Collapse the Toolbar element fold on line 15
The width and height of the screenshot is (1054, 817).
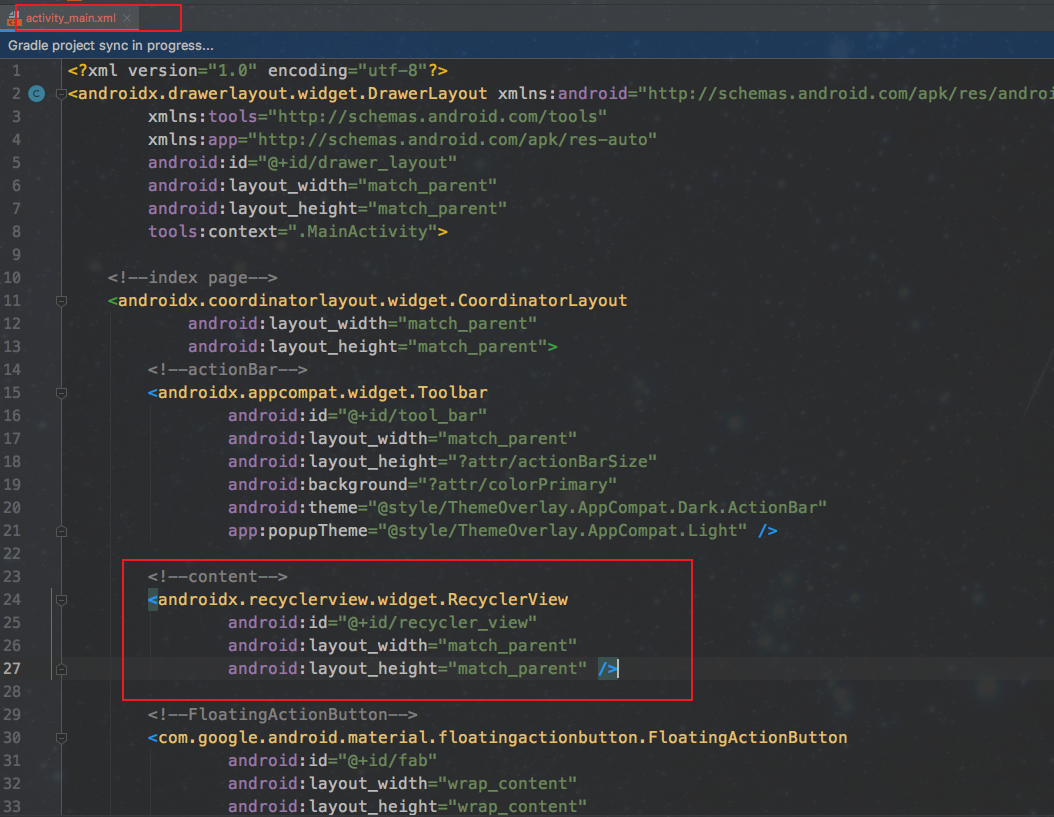pos(61,393)
